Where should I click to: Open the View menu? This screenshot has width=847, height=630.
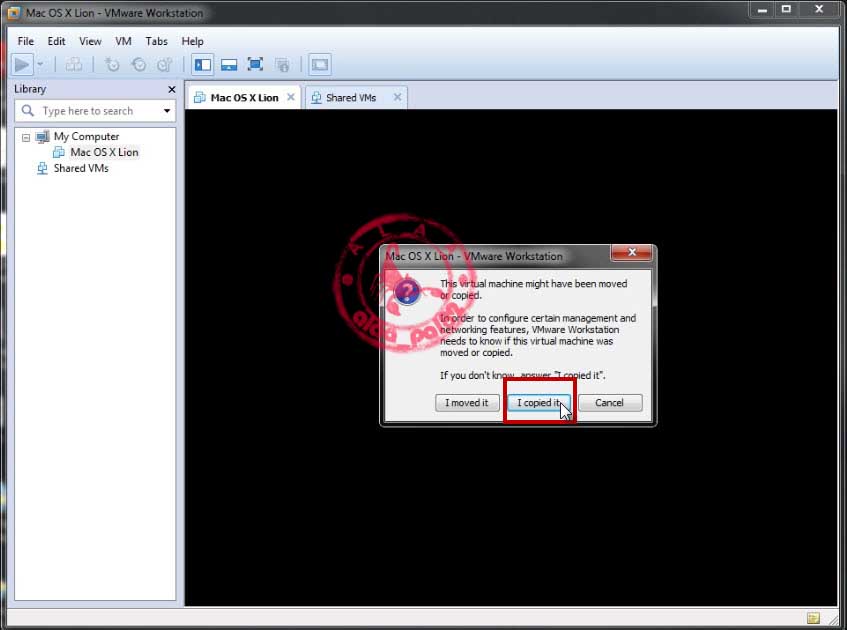(x=90, y=41)
